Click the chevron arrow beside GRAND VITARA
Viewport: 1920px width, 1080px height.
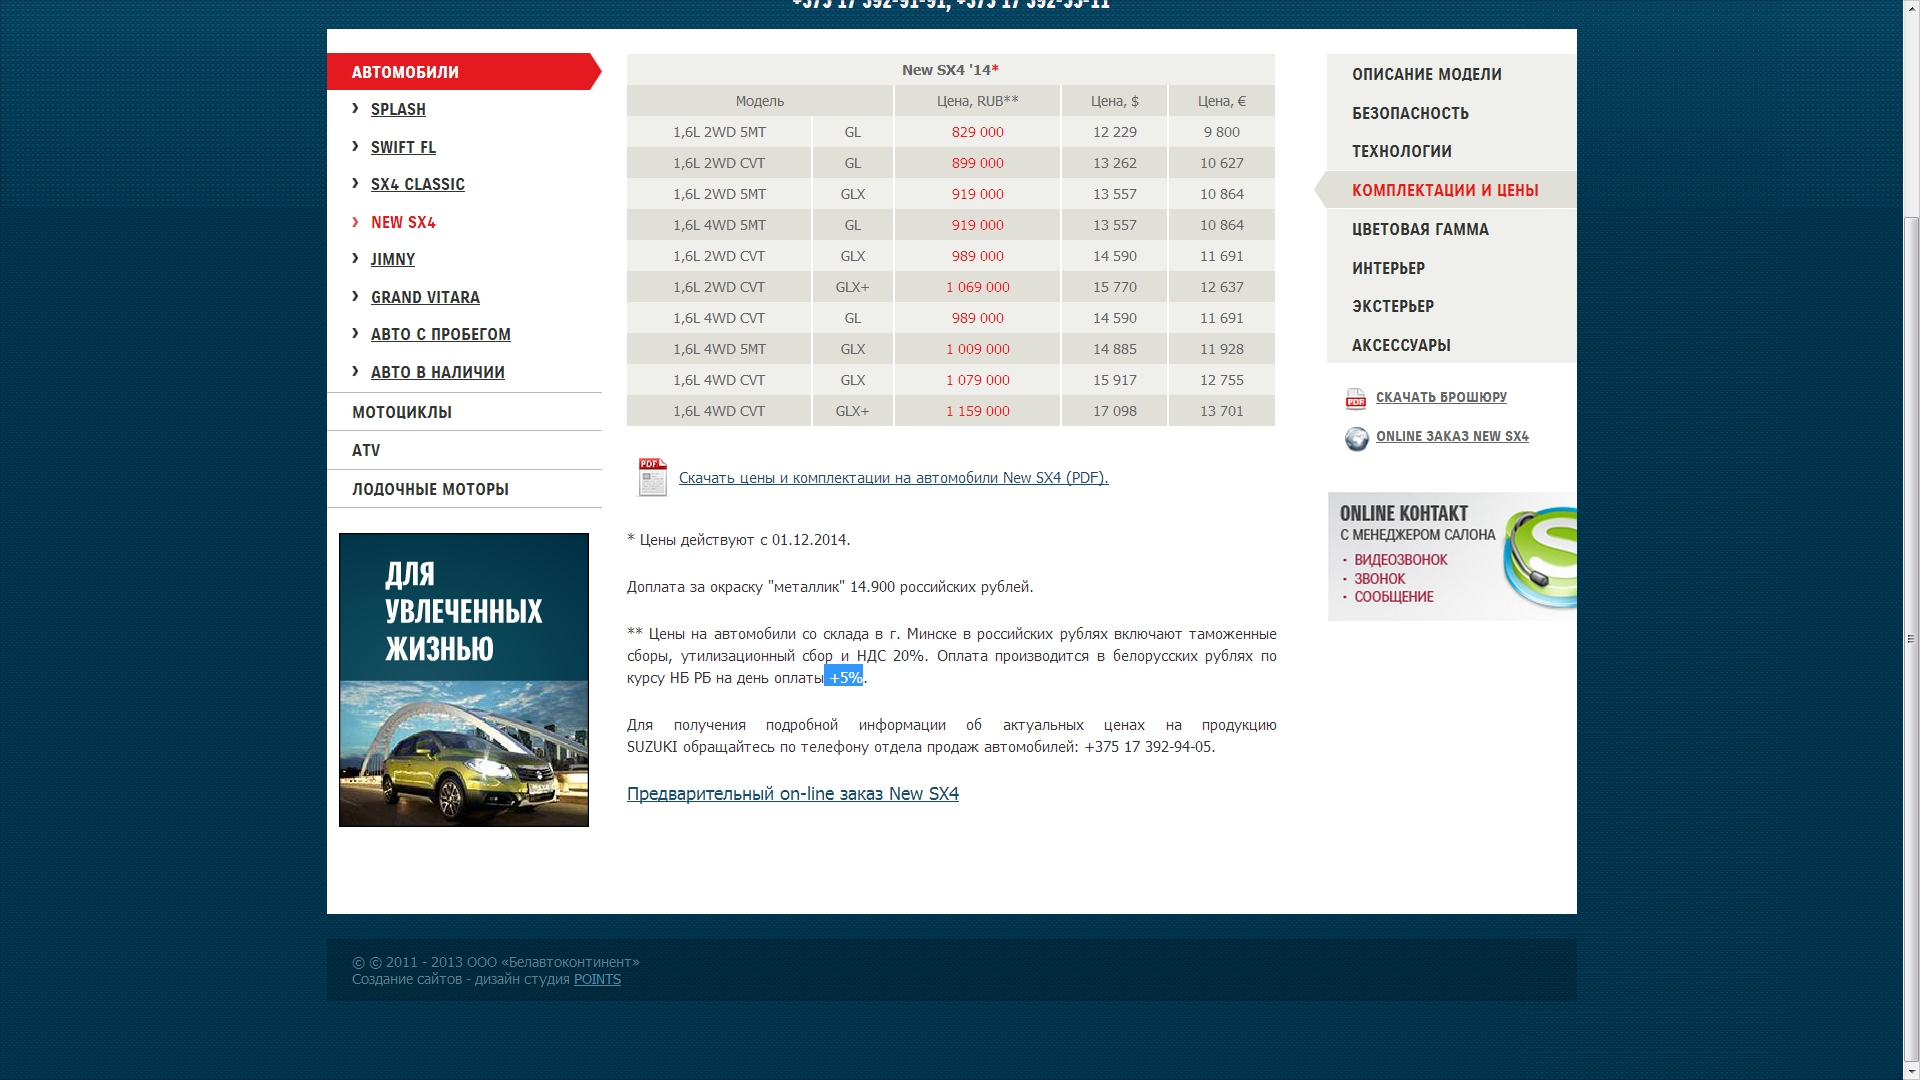(355, 296)
